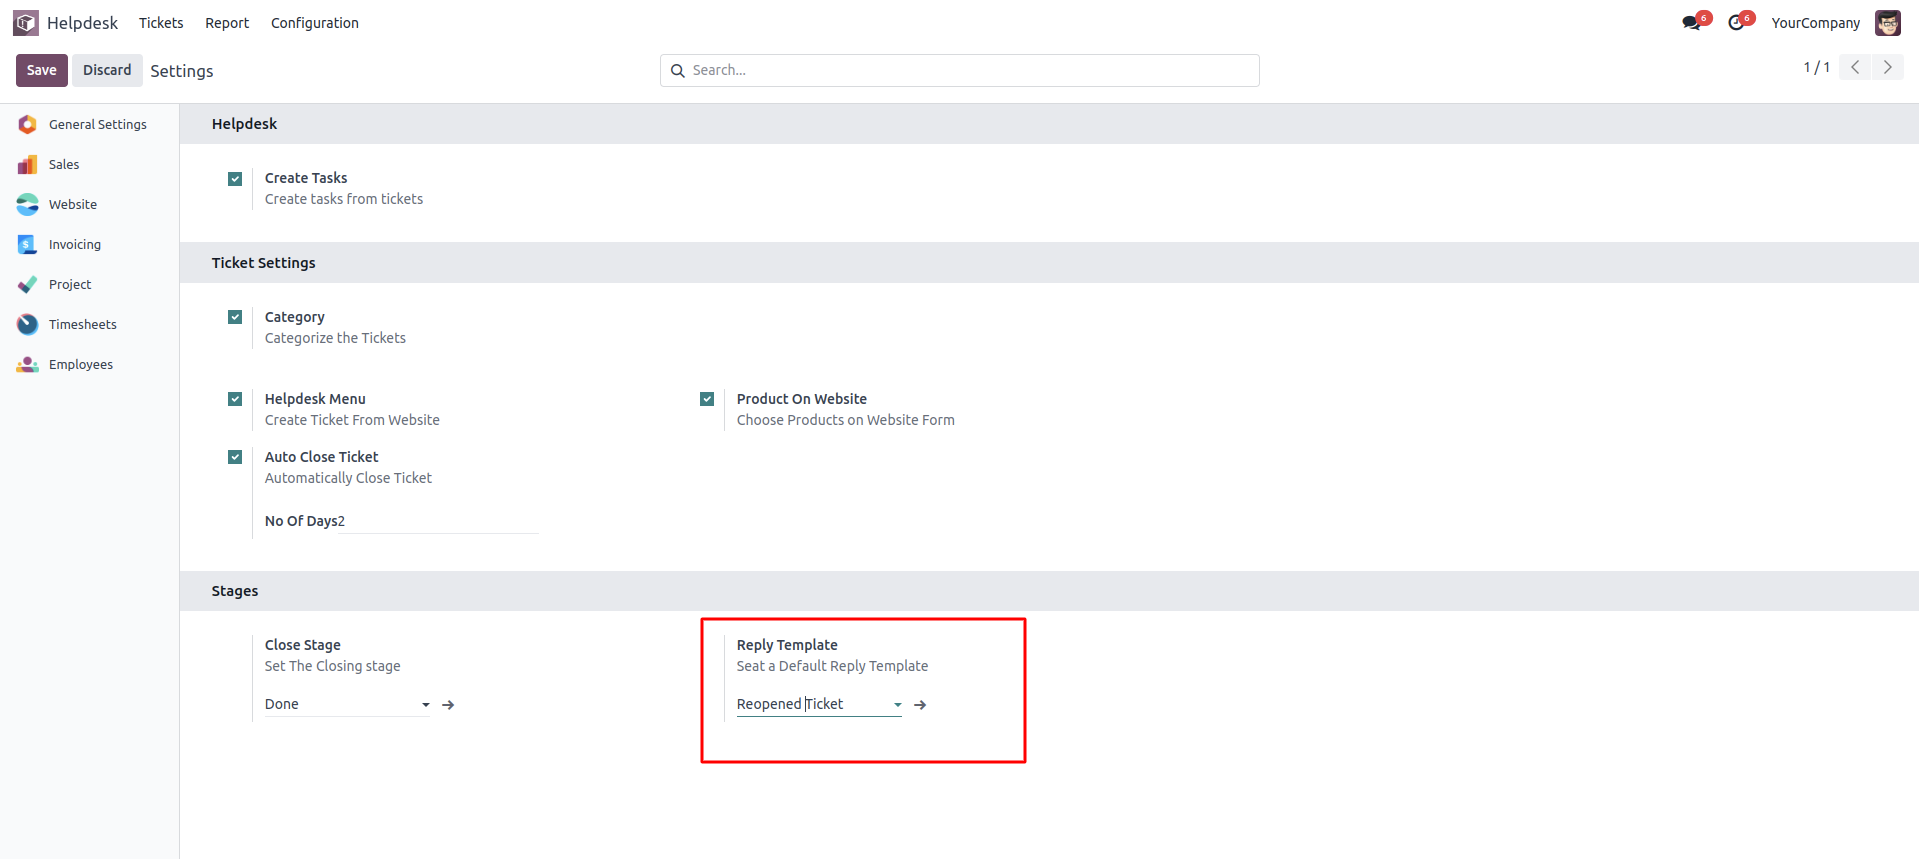1919x859 pixels.
Task: Uncheck the Auto Close Ticket option
Action: click(235, 457)
